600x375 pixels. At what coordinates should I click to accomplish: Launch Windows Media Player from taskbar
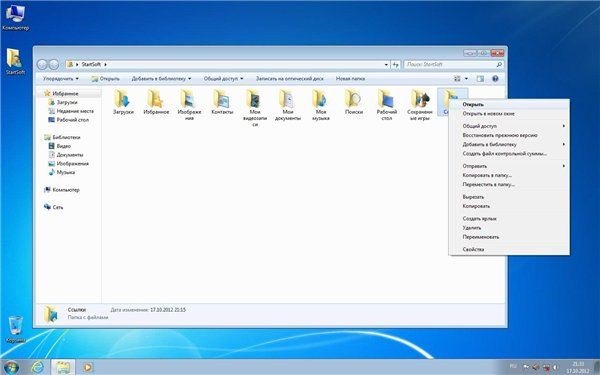88,367
